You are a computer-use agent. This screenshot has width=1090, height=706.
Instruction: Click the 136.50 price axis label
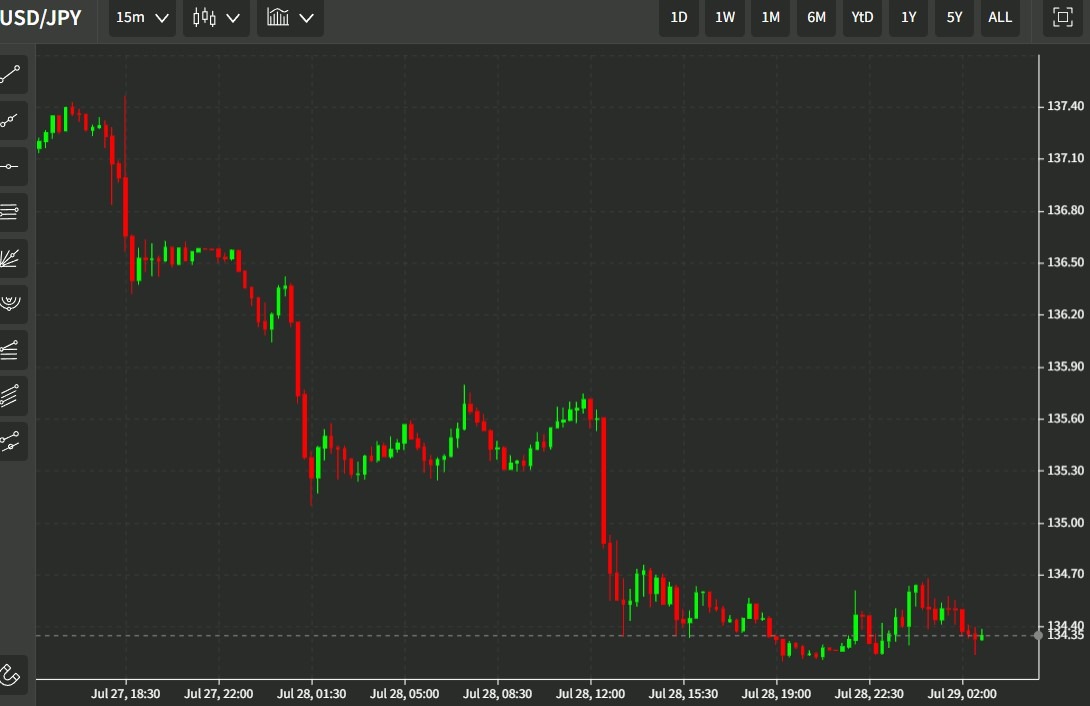coord(1066,262)
